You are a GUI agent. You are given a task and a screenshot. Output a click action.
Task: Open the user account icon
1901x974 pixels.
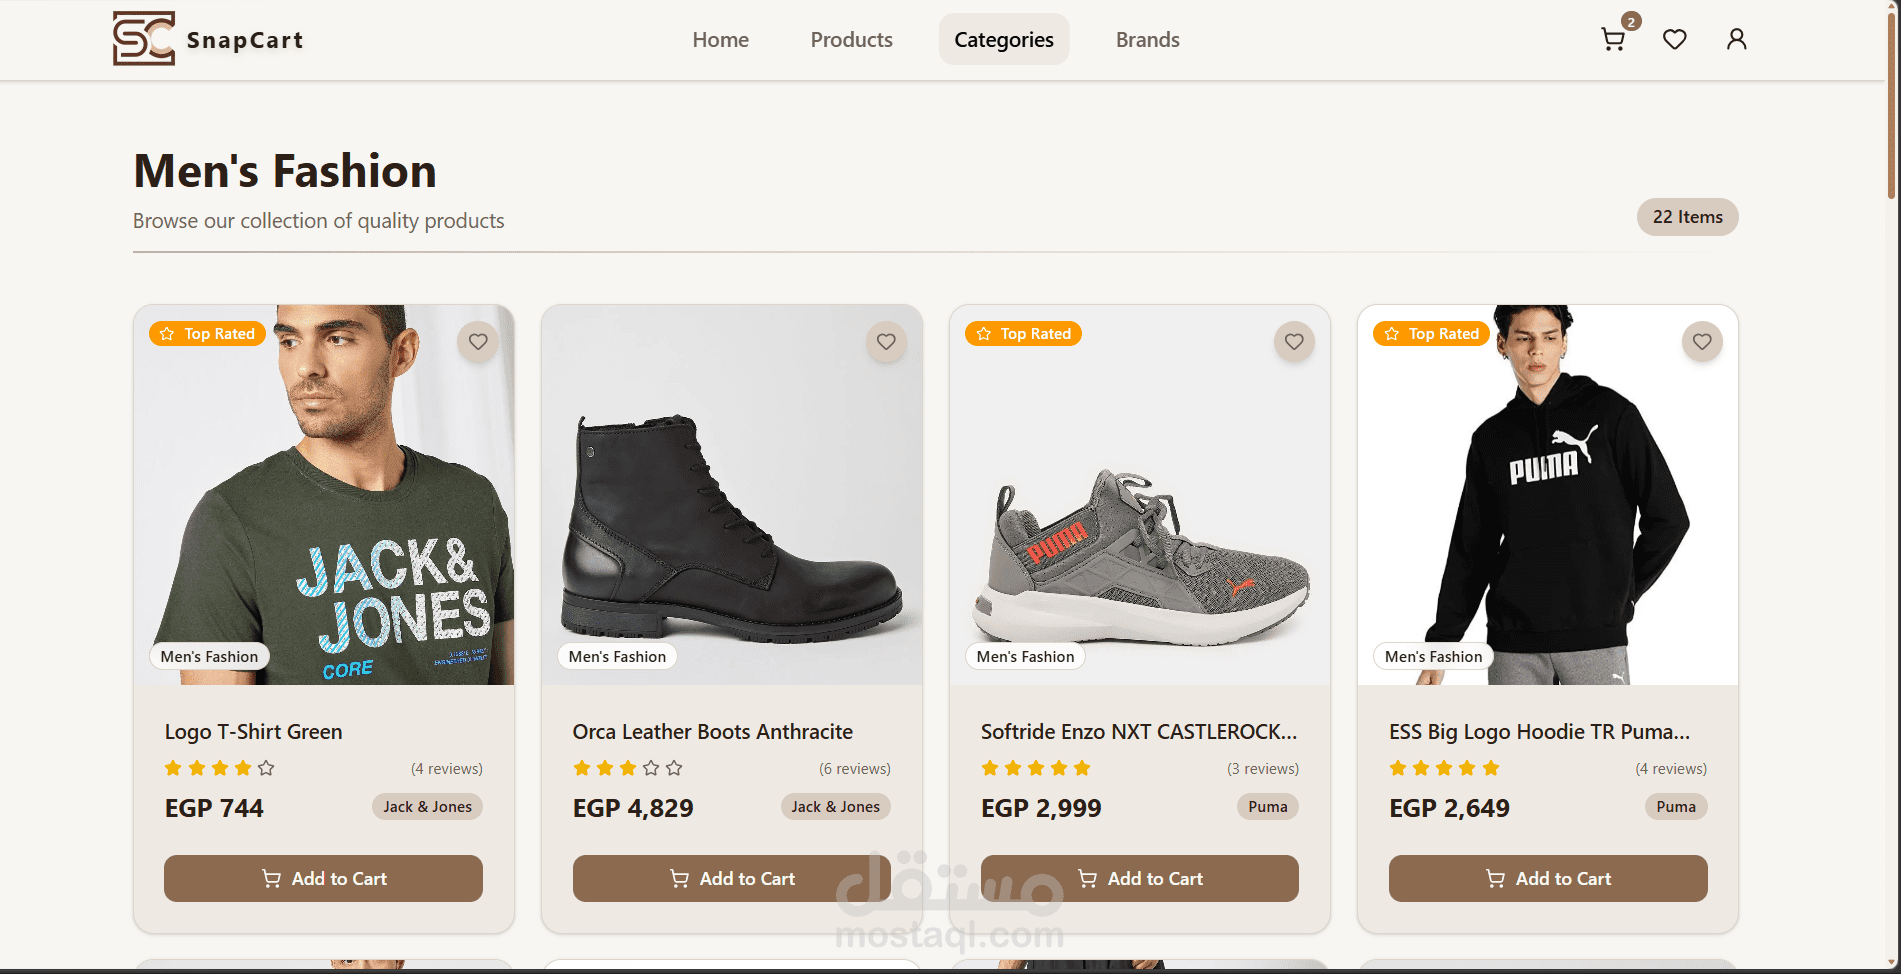coord(1737,40)
